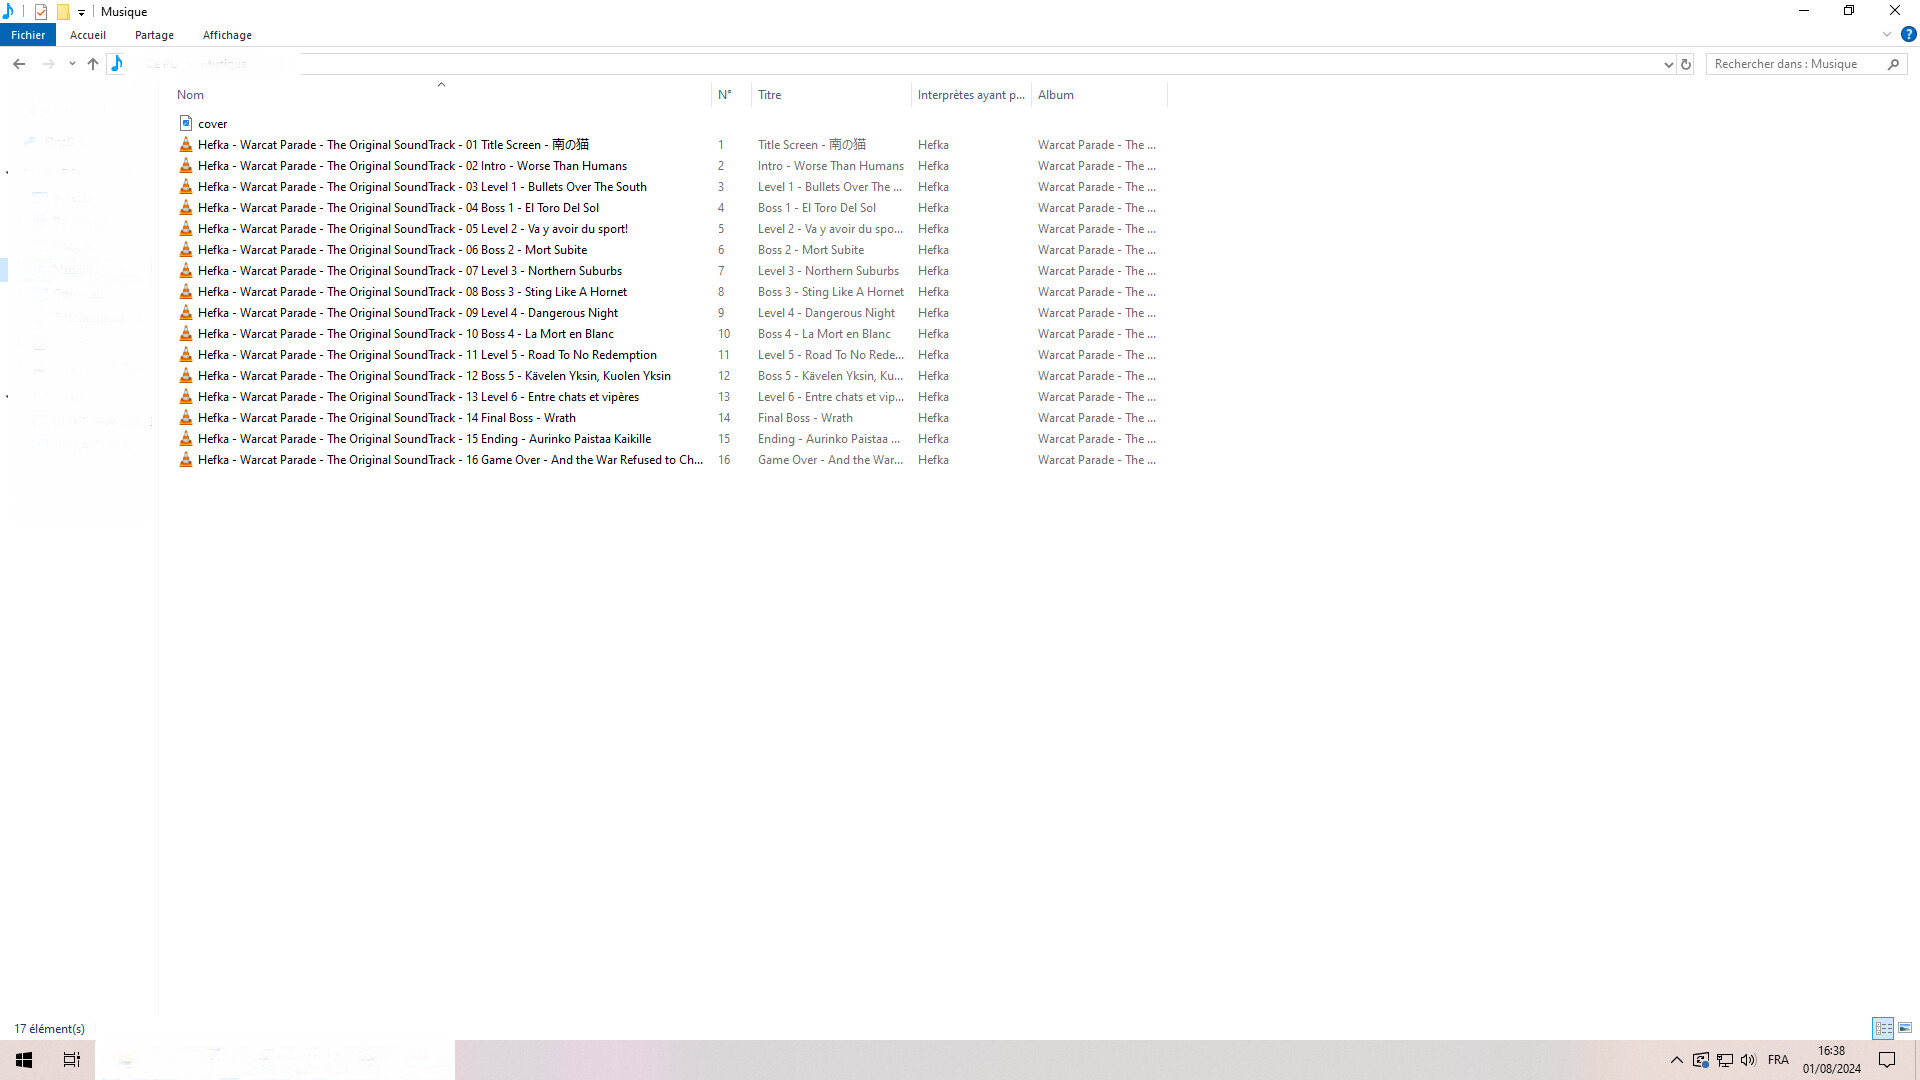Click the Back navigation arrow
Screen dimensions: 1920x1080
click(x=19, y=64)
